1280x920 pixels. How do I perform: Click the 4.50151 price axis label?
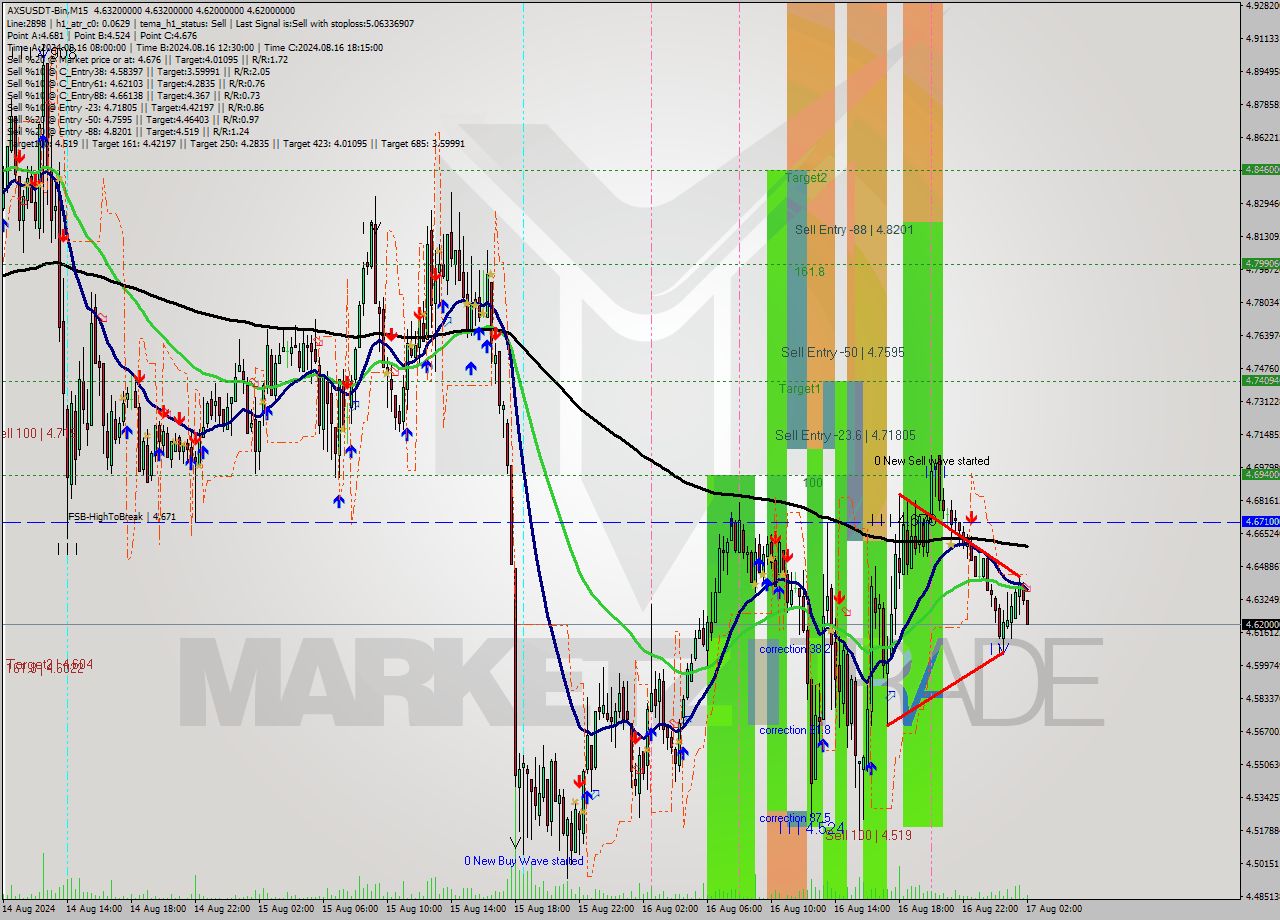coord(1262,863)
